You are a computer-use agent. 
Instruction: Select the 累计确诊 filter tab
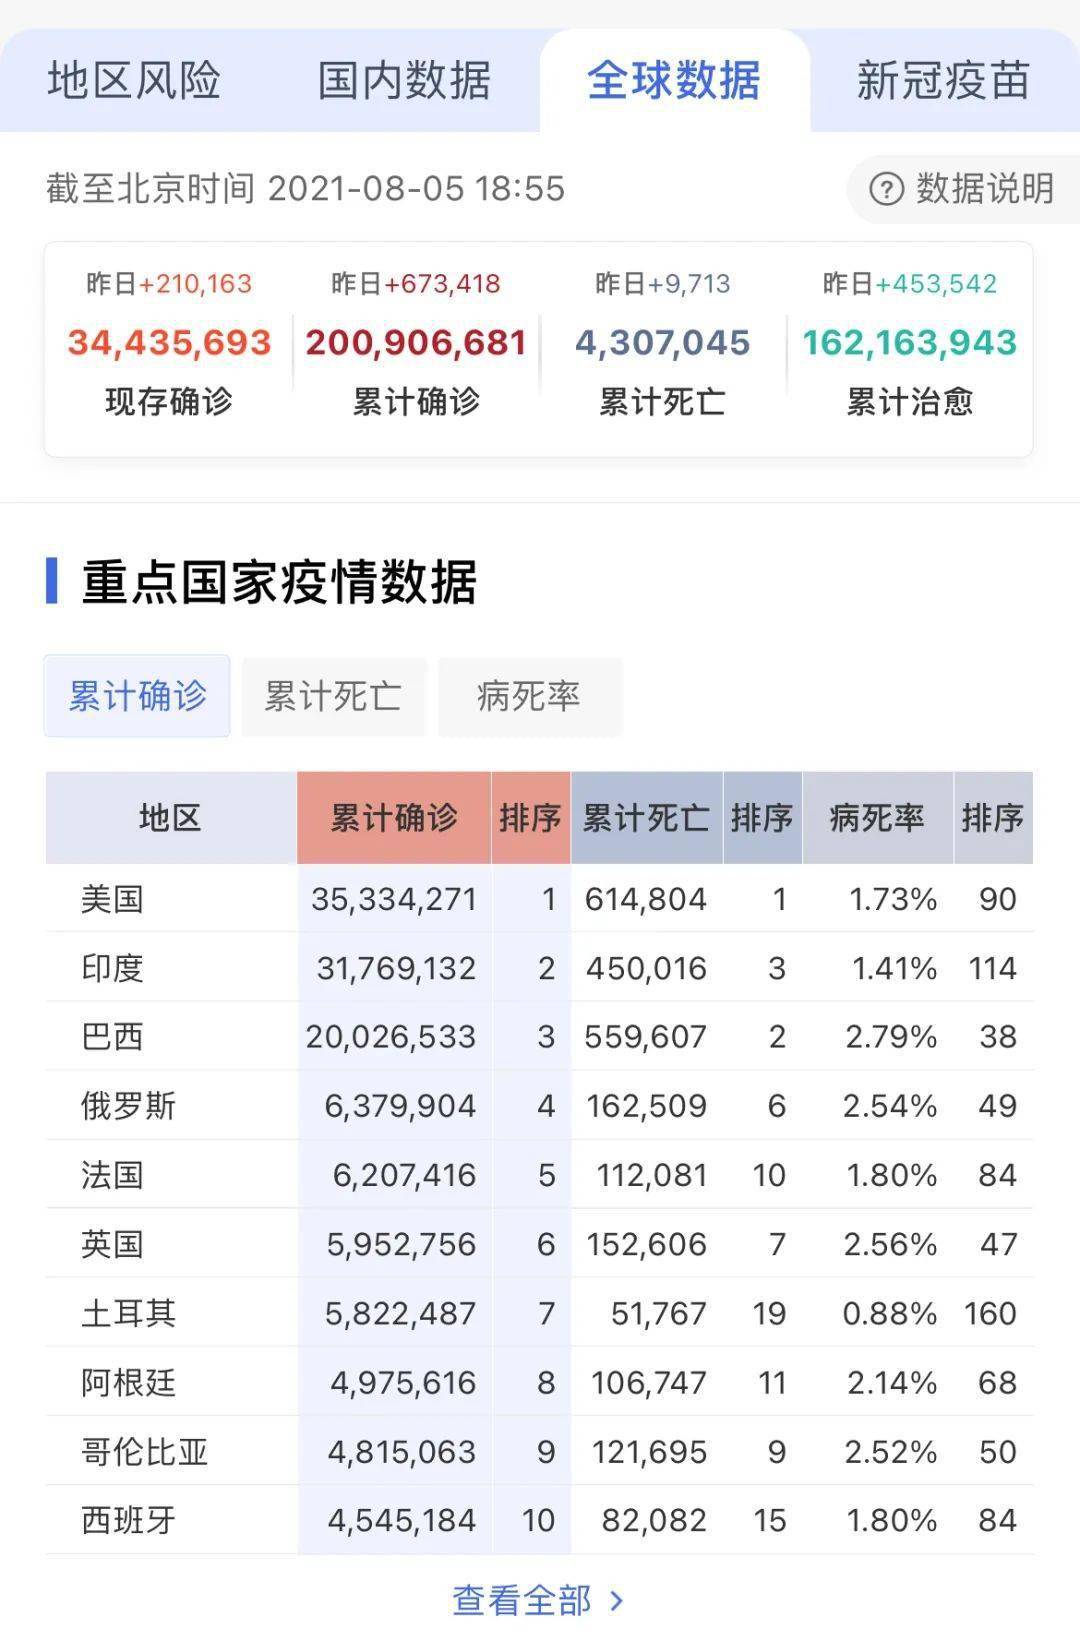click(137, 696)
